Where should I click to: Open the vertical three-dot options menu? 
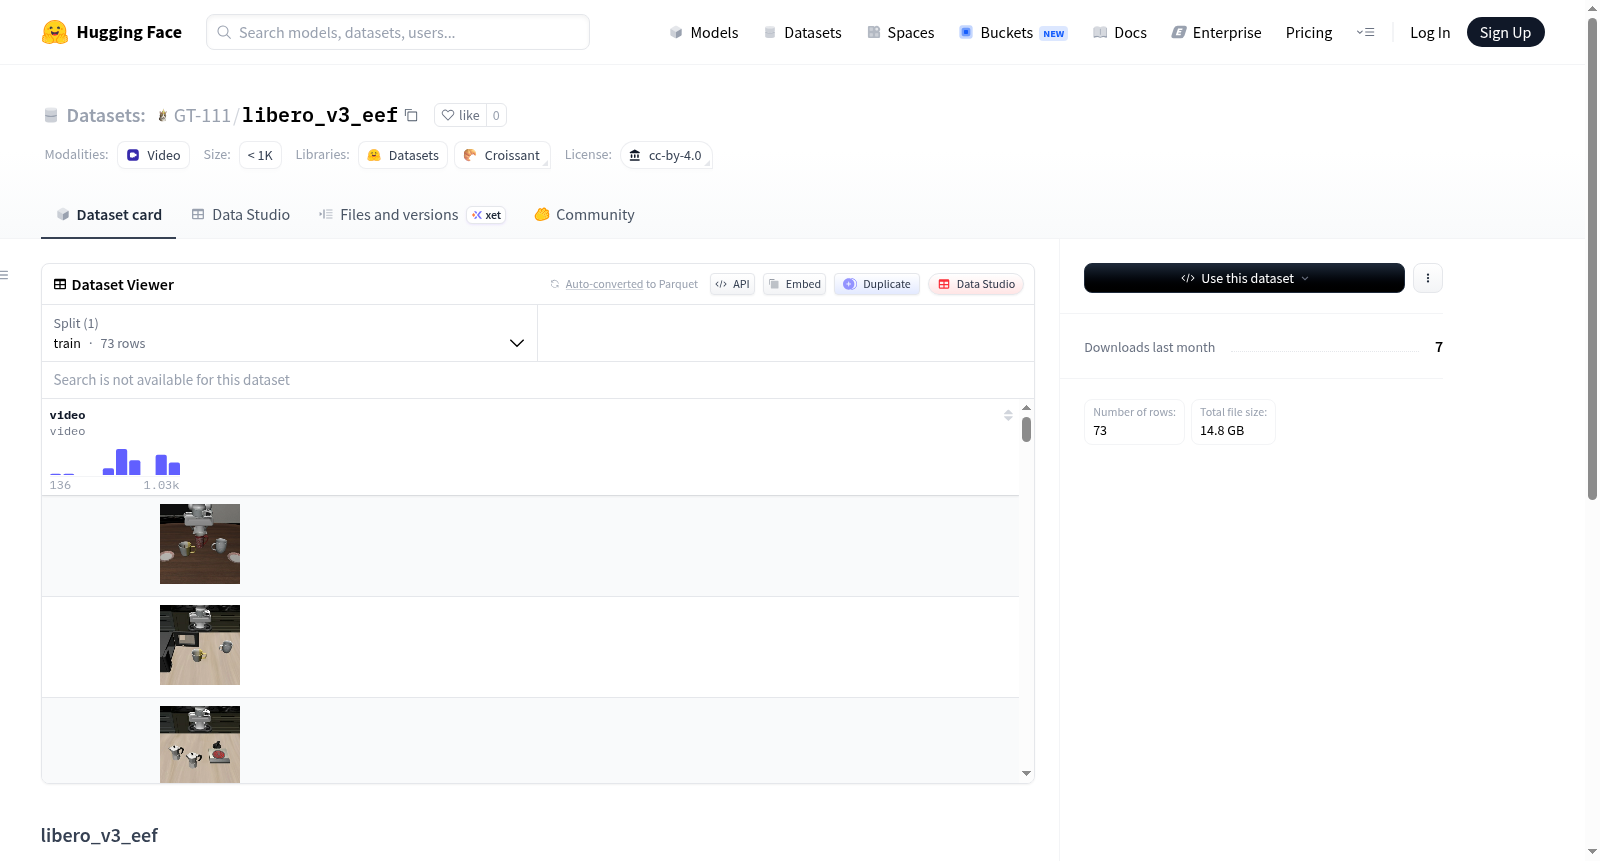1428,278
